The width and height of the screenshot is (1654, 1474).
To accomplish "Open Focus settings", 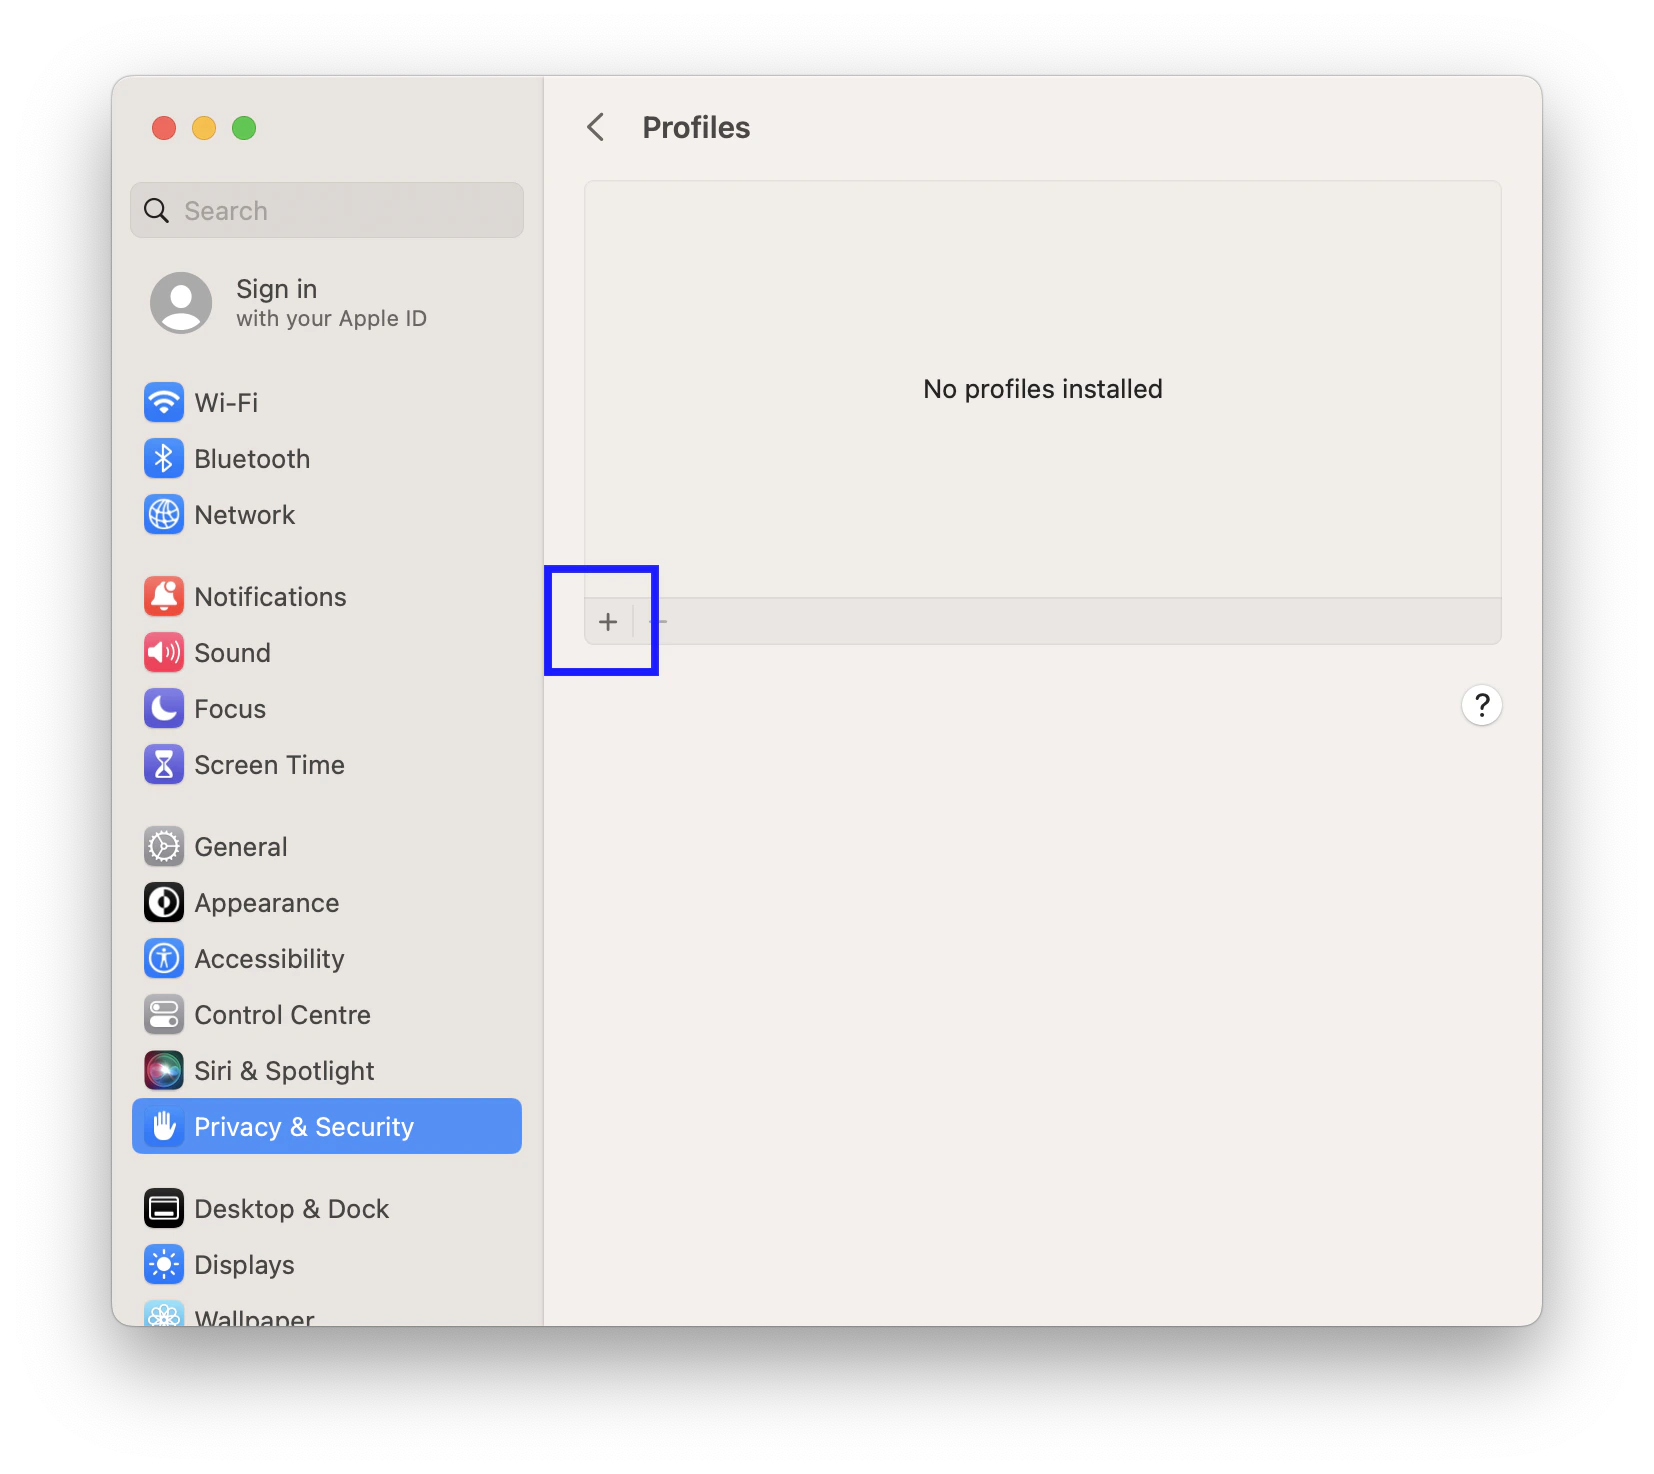I will point(230,708).
